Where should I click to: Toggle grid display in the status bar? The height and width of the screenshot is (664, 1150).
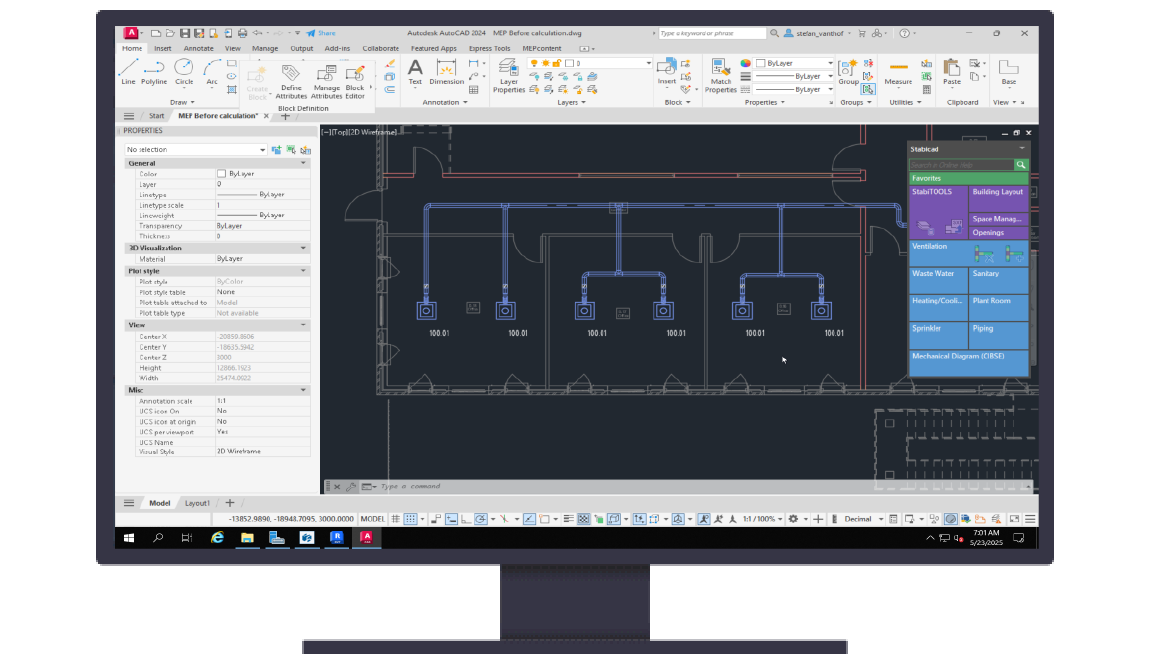(x=394, y=519)
